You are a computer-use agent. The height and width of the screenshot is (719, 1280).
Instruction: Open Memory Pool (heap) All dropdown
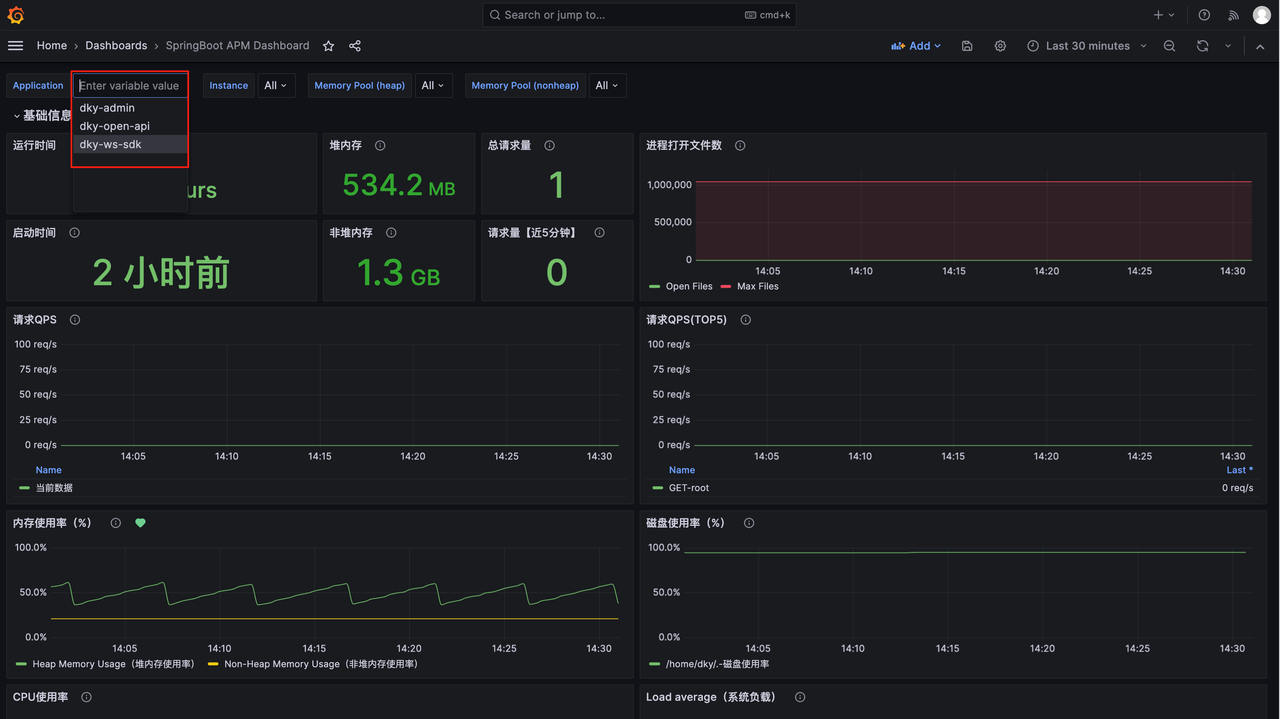pos(432,86)
